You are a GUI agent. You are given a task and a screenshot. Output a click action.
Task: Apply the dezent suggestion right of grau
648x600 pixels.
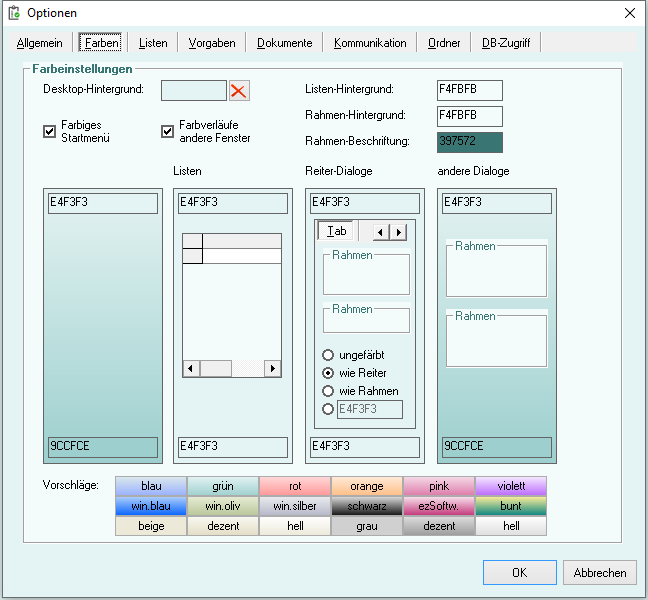pyautogui.click(x=439, y=526)
